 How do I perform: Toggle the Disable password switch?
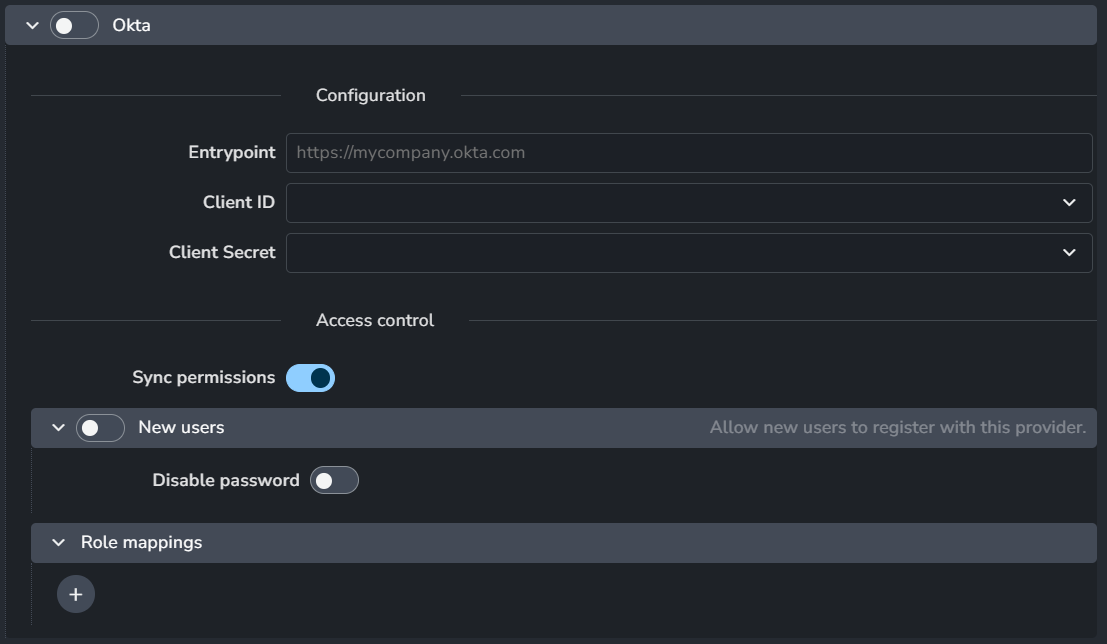[334, 481]
